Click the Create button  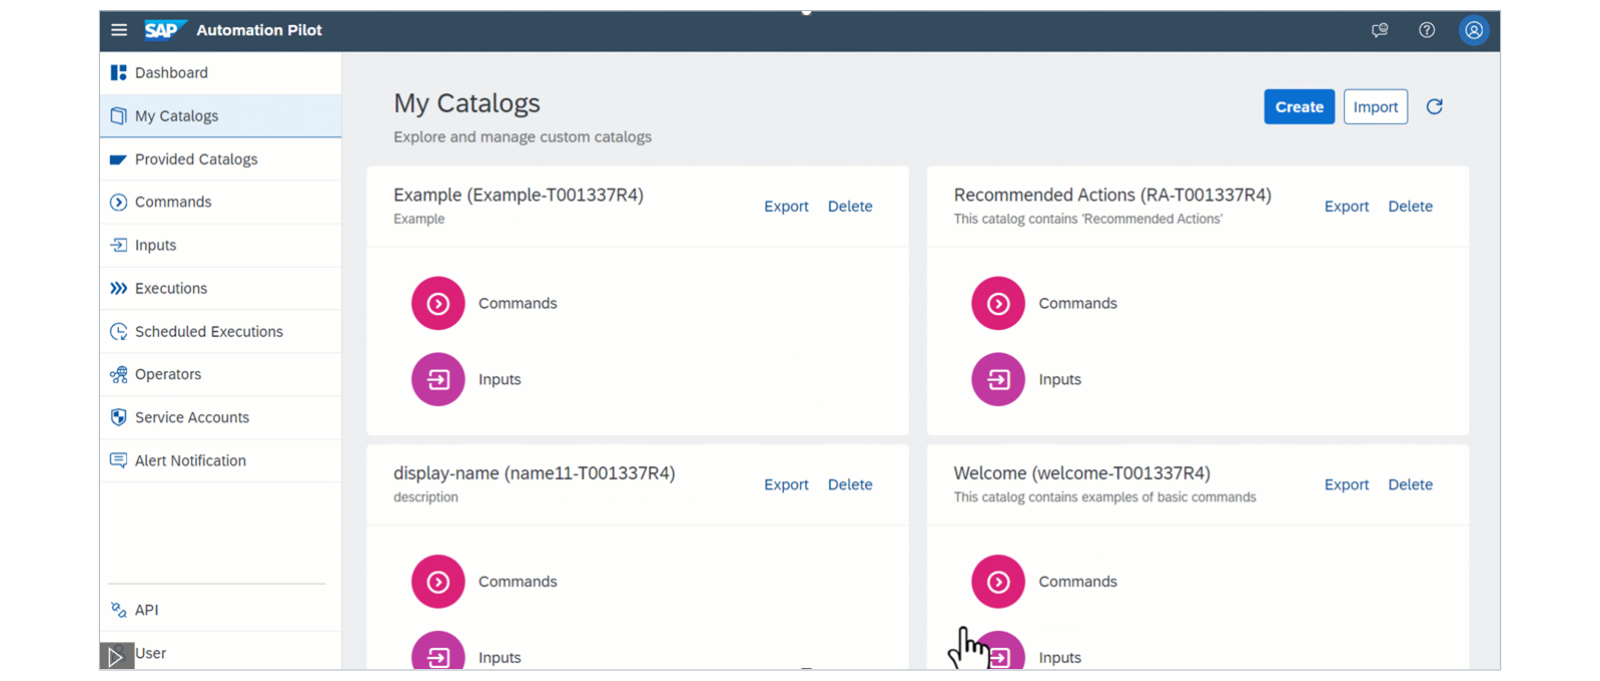pyautogui.click(x=1299, y=107)
